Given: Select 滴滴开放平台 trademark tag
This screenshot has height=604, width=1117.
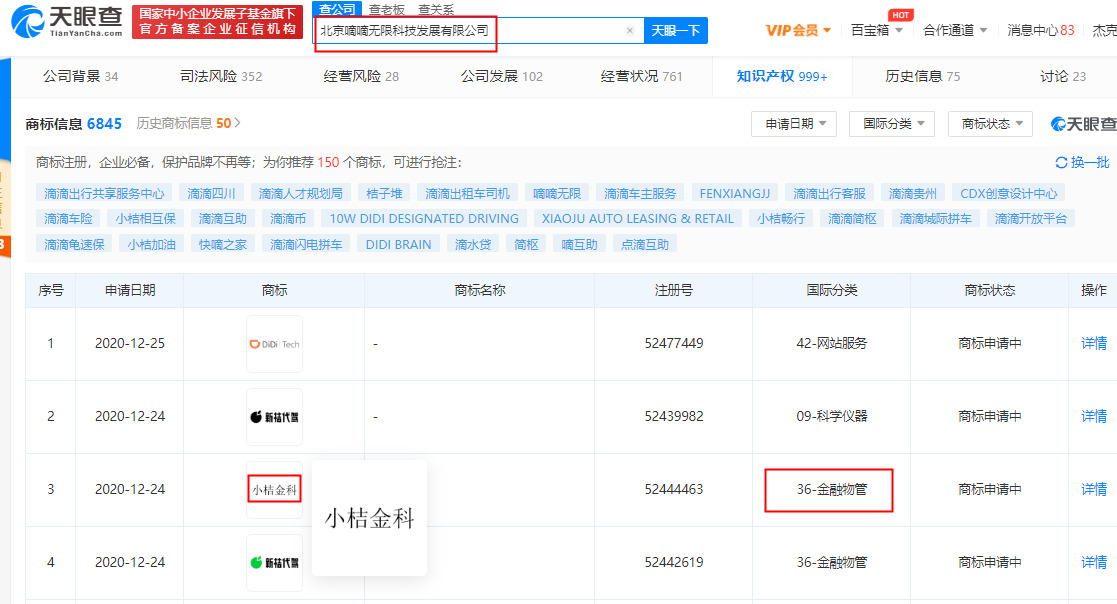Looking at the screenshot, I should (x=1030, y=219).
